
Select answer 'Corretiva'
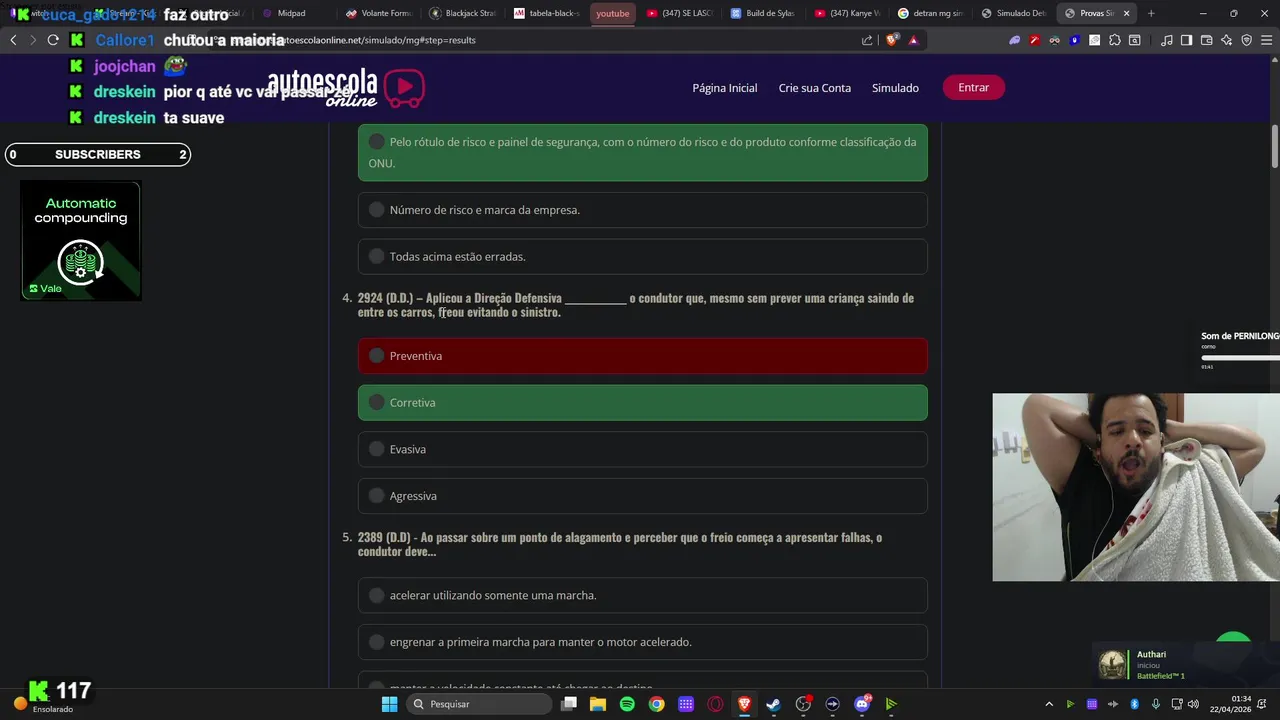tap(642, 402)
